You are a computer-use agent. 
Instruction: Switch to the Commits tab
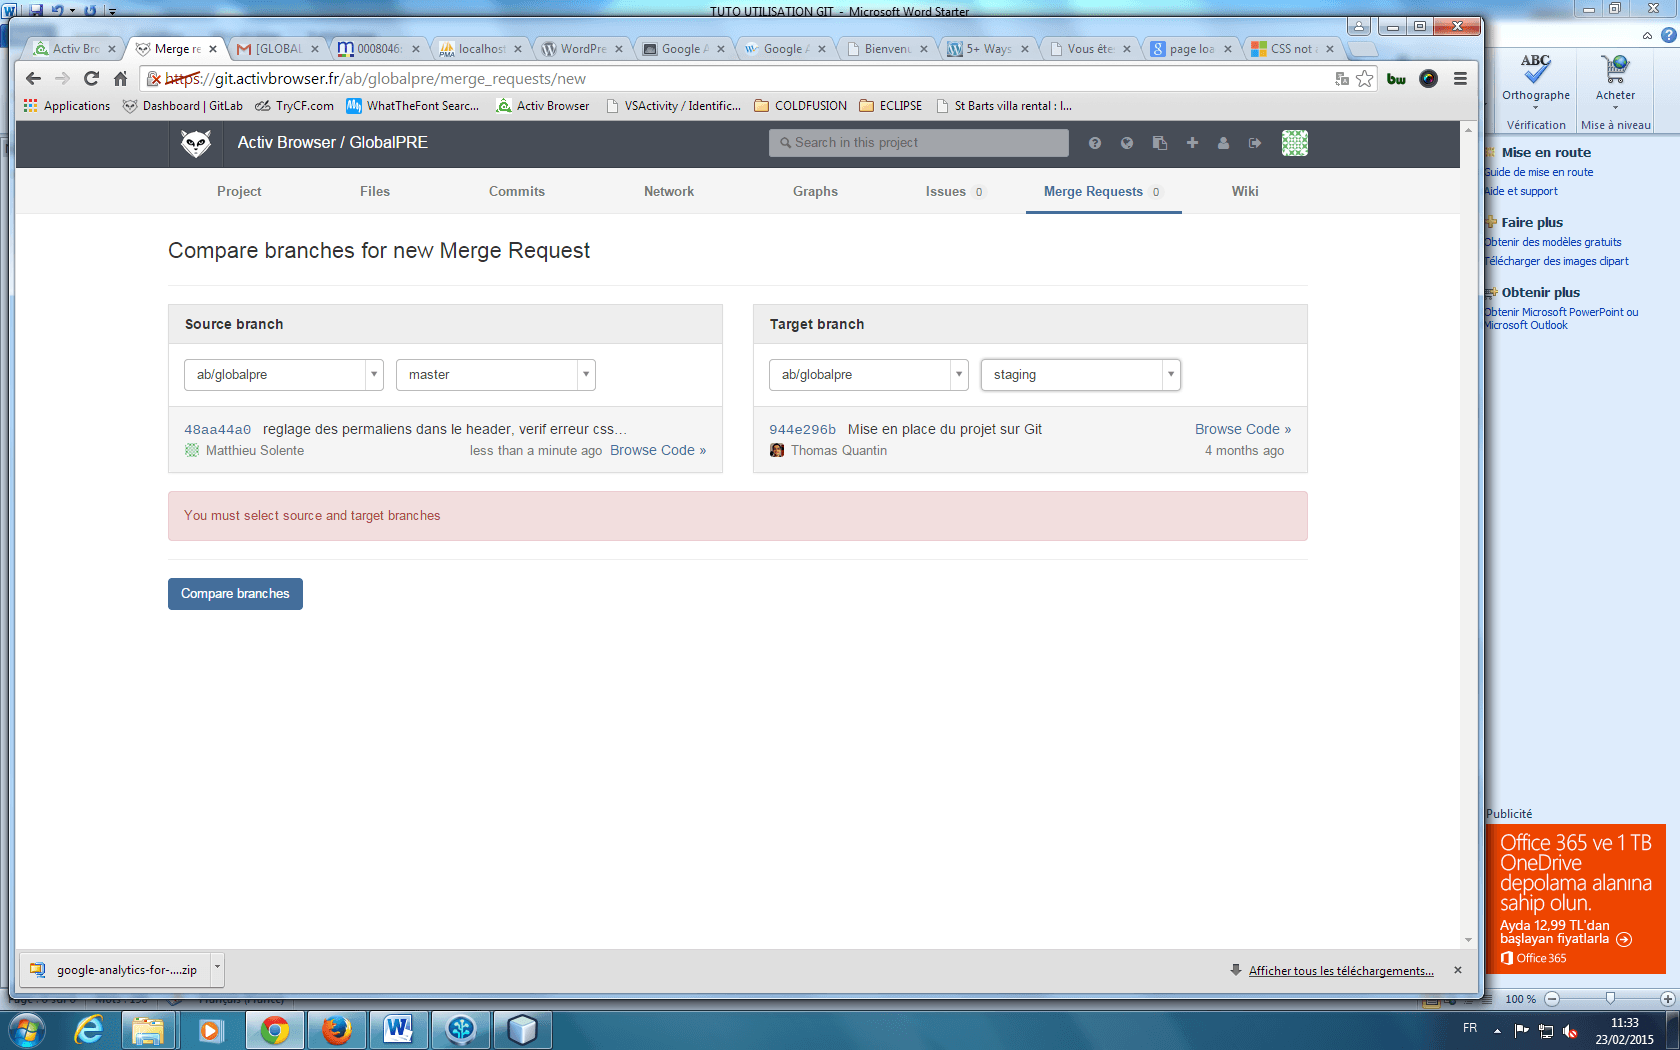516,191
